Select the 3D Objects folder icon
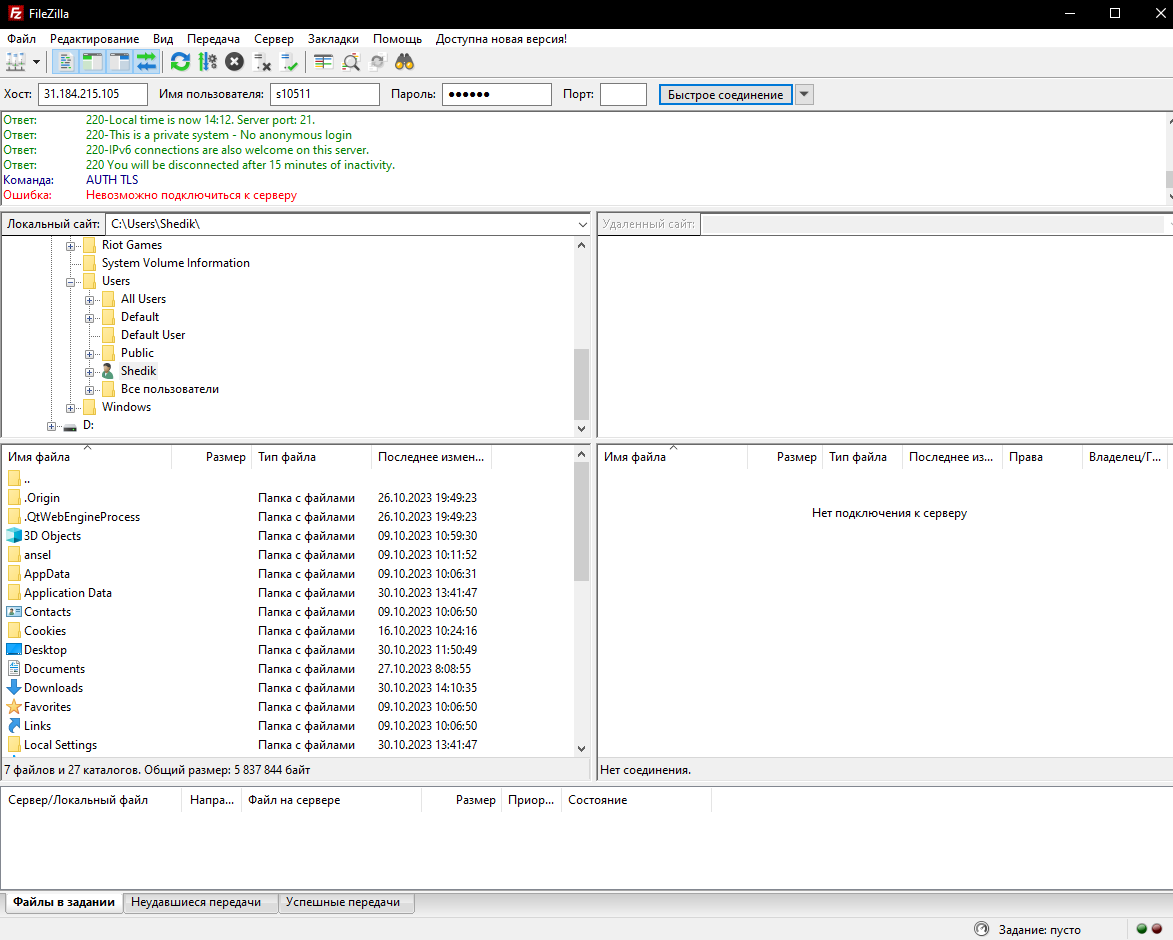The height and width of the screenshot is (940, 1173). click(x=14, y=535)
